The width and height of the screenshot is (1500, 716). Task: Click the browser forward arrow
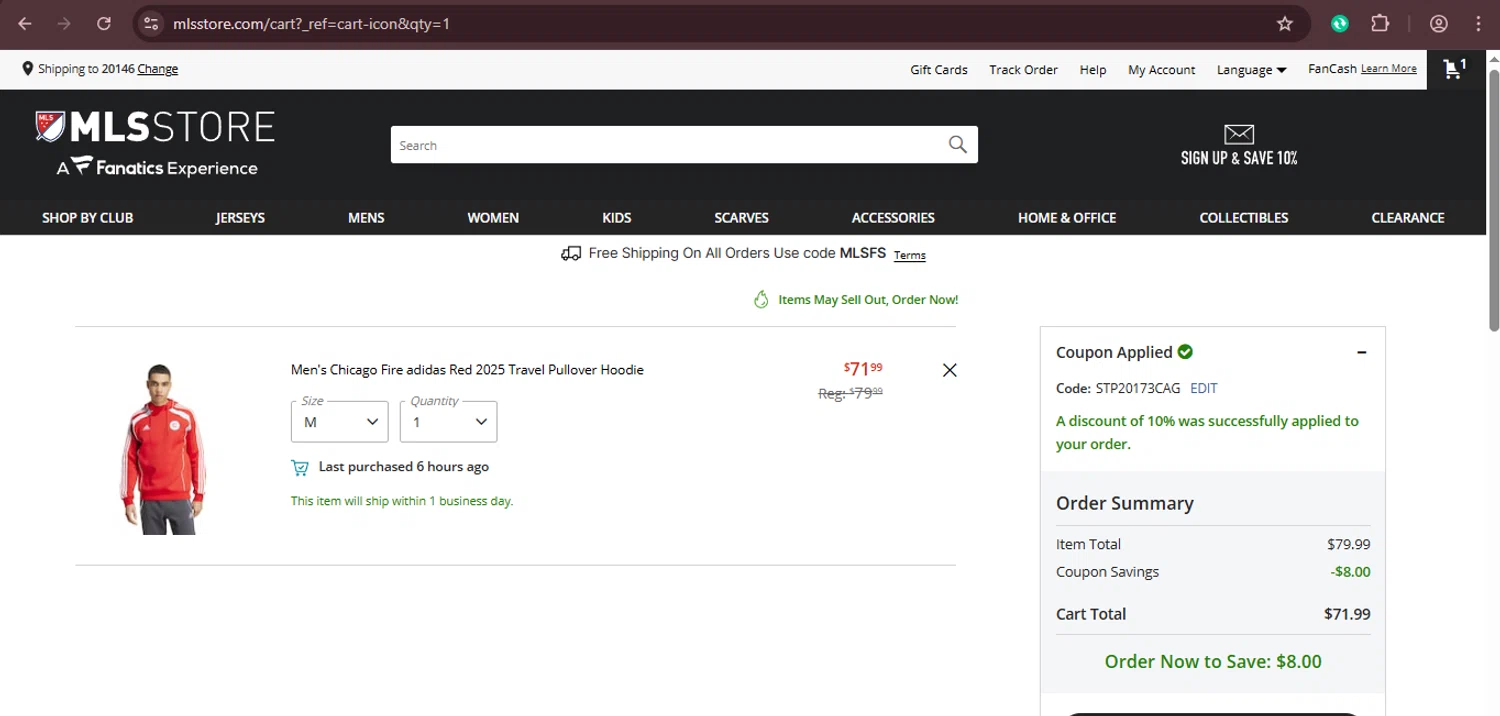coord(64,24)
